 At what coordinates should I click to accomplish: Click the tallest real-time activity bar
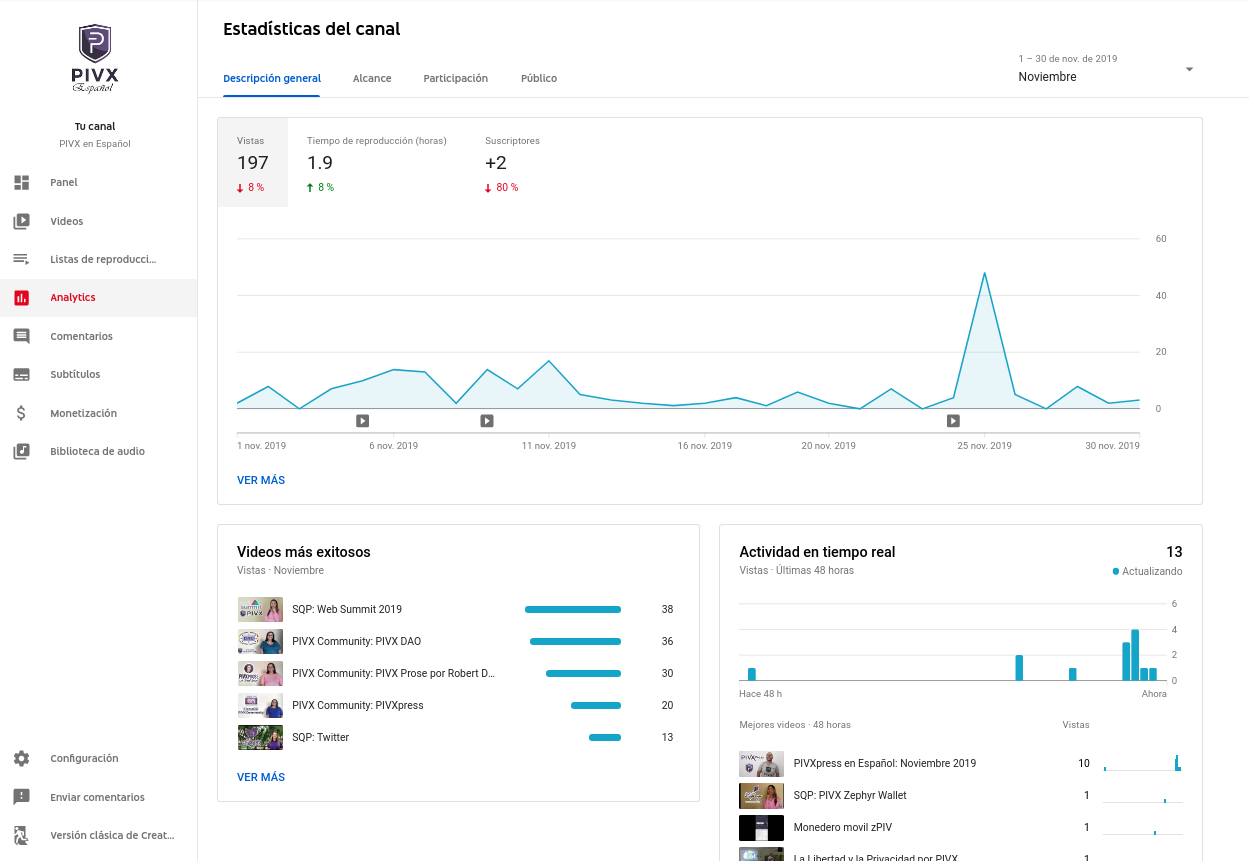tap(1135, 655)
